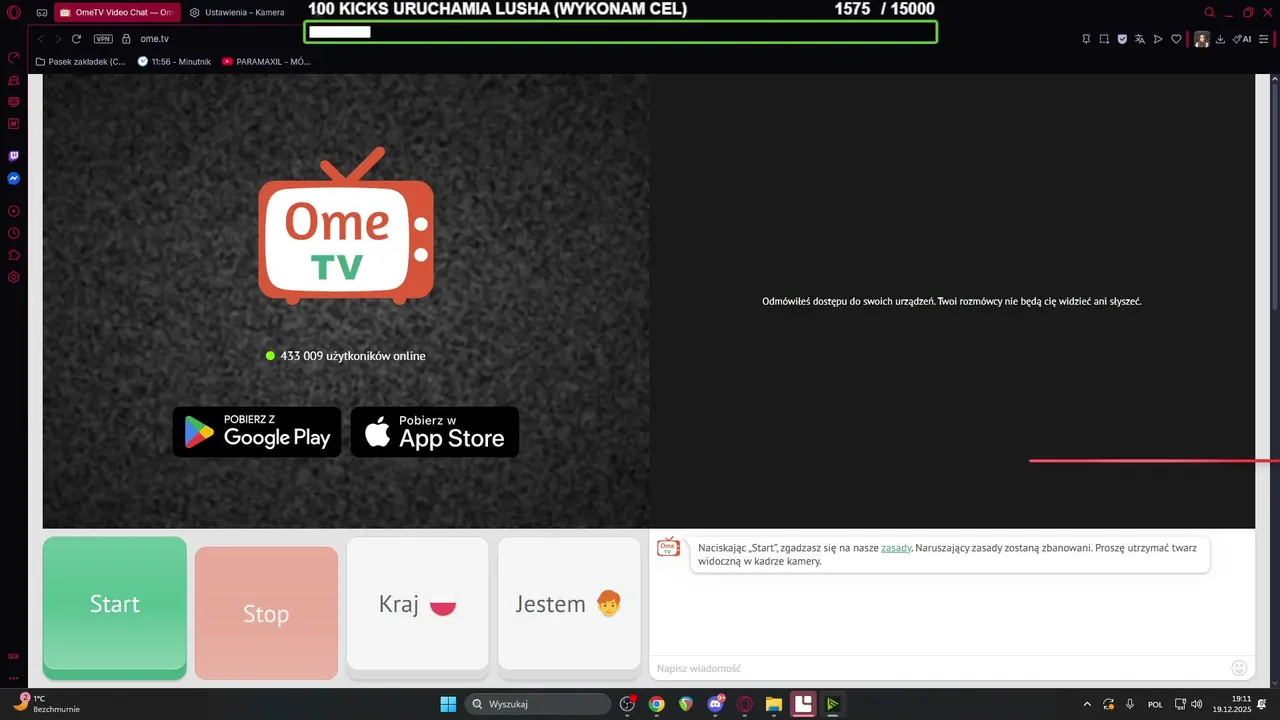Open the Windows Start menu

448,704
